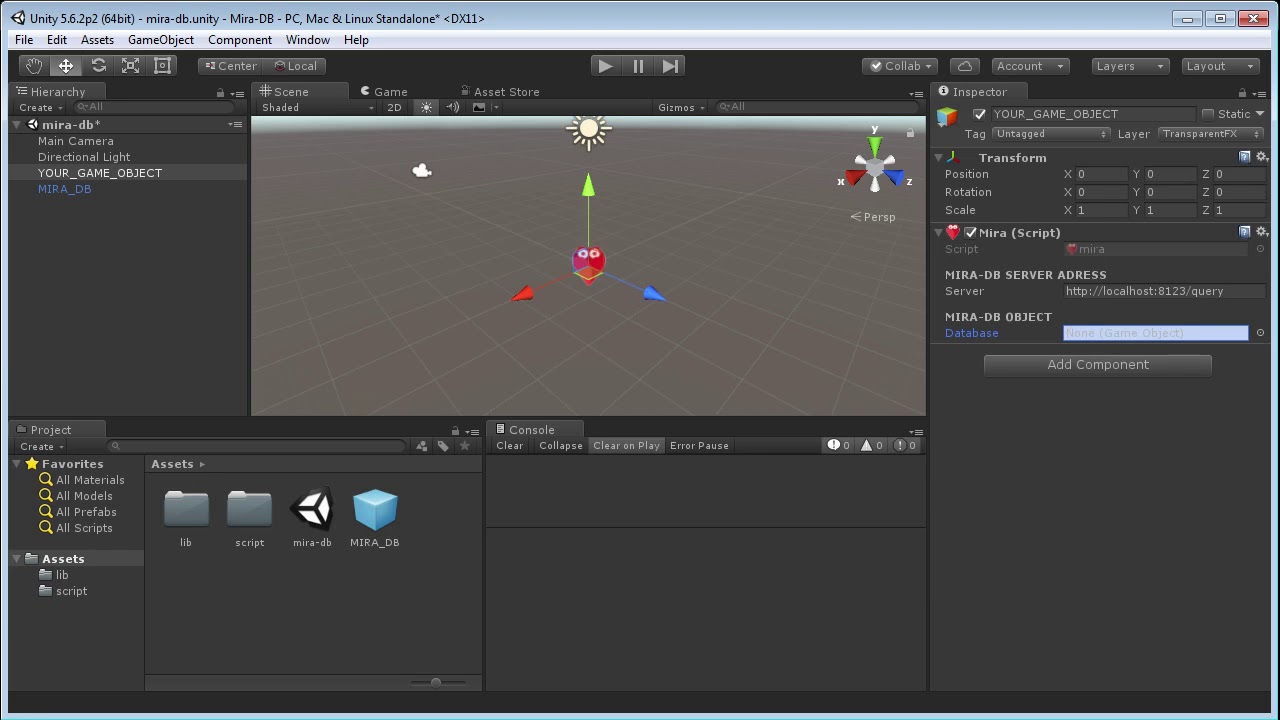Open the GameObject menu
Image resolution: width=1280 pixels, height=720 pixels.
pyautogui.click(x=160, y=40)
